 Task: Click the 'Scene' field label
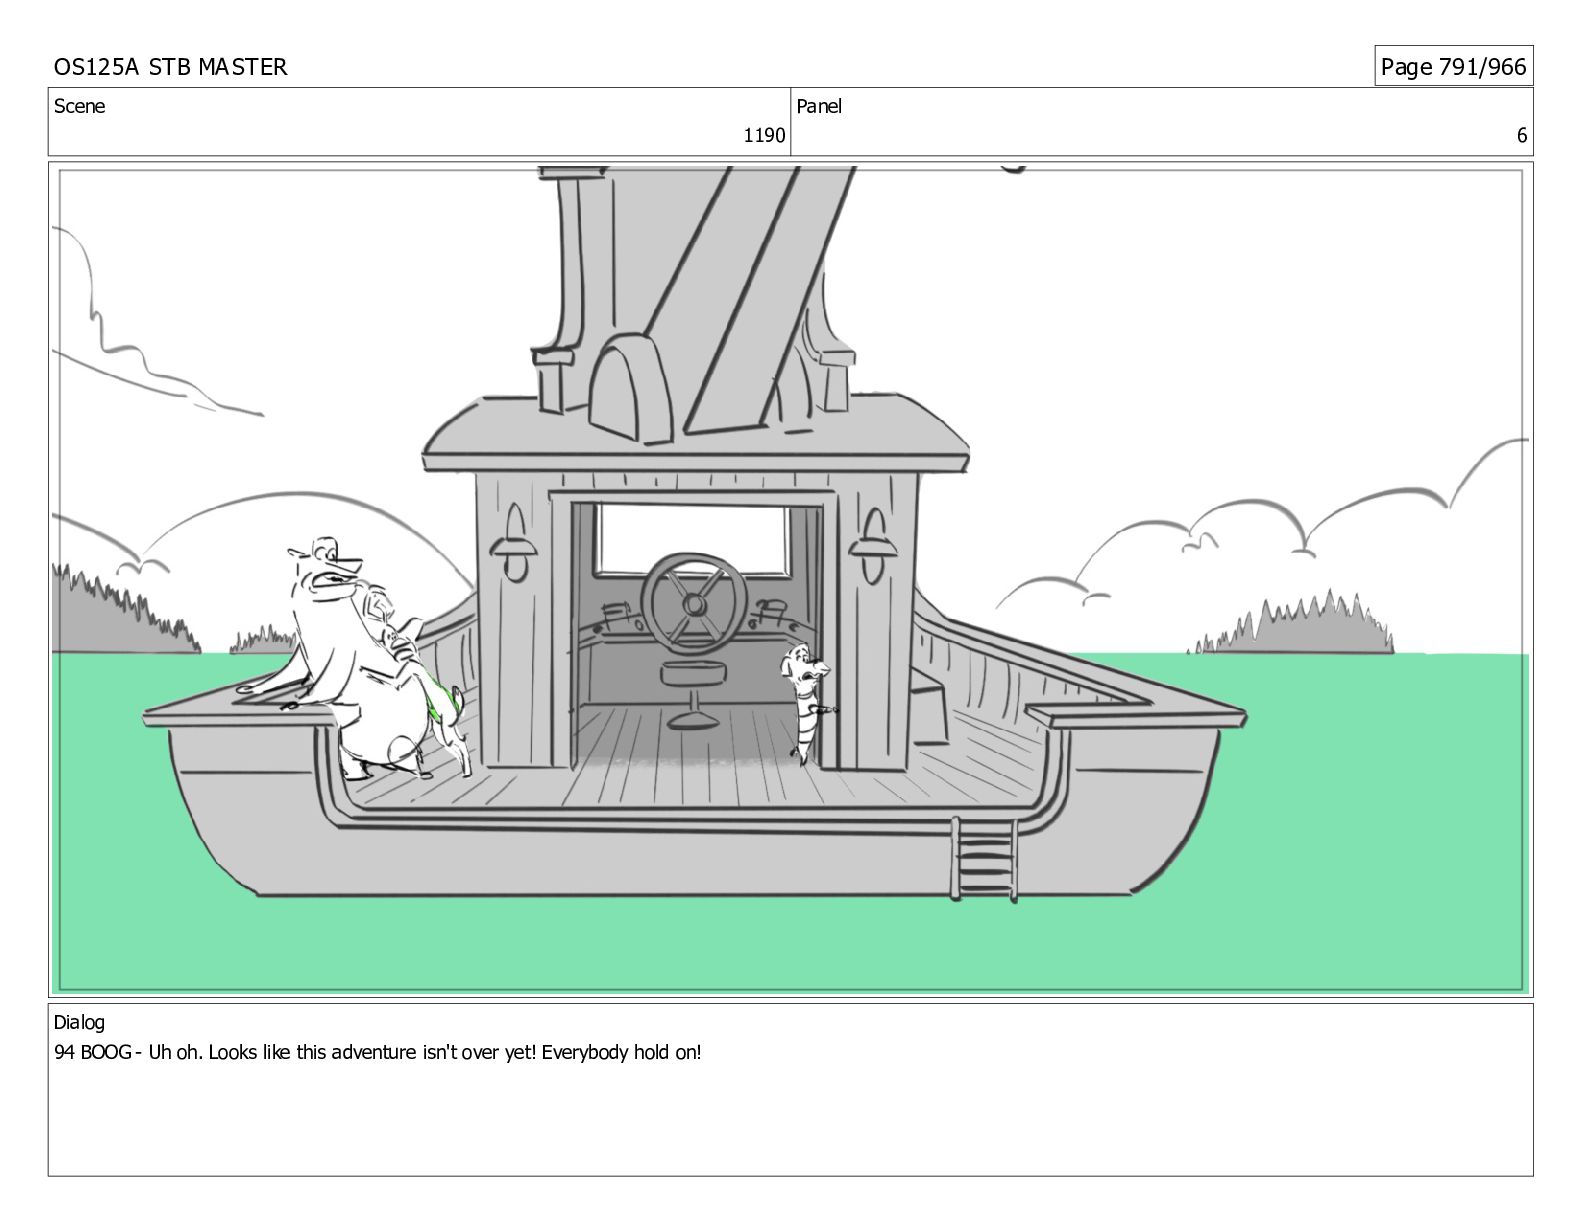coord(79,106)
